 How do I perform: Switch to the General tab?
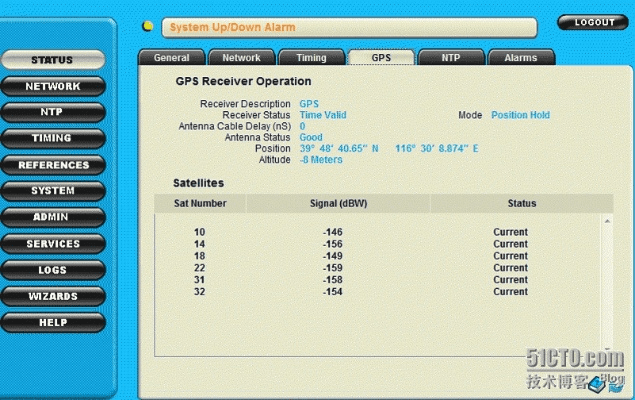(171, 58)
